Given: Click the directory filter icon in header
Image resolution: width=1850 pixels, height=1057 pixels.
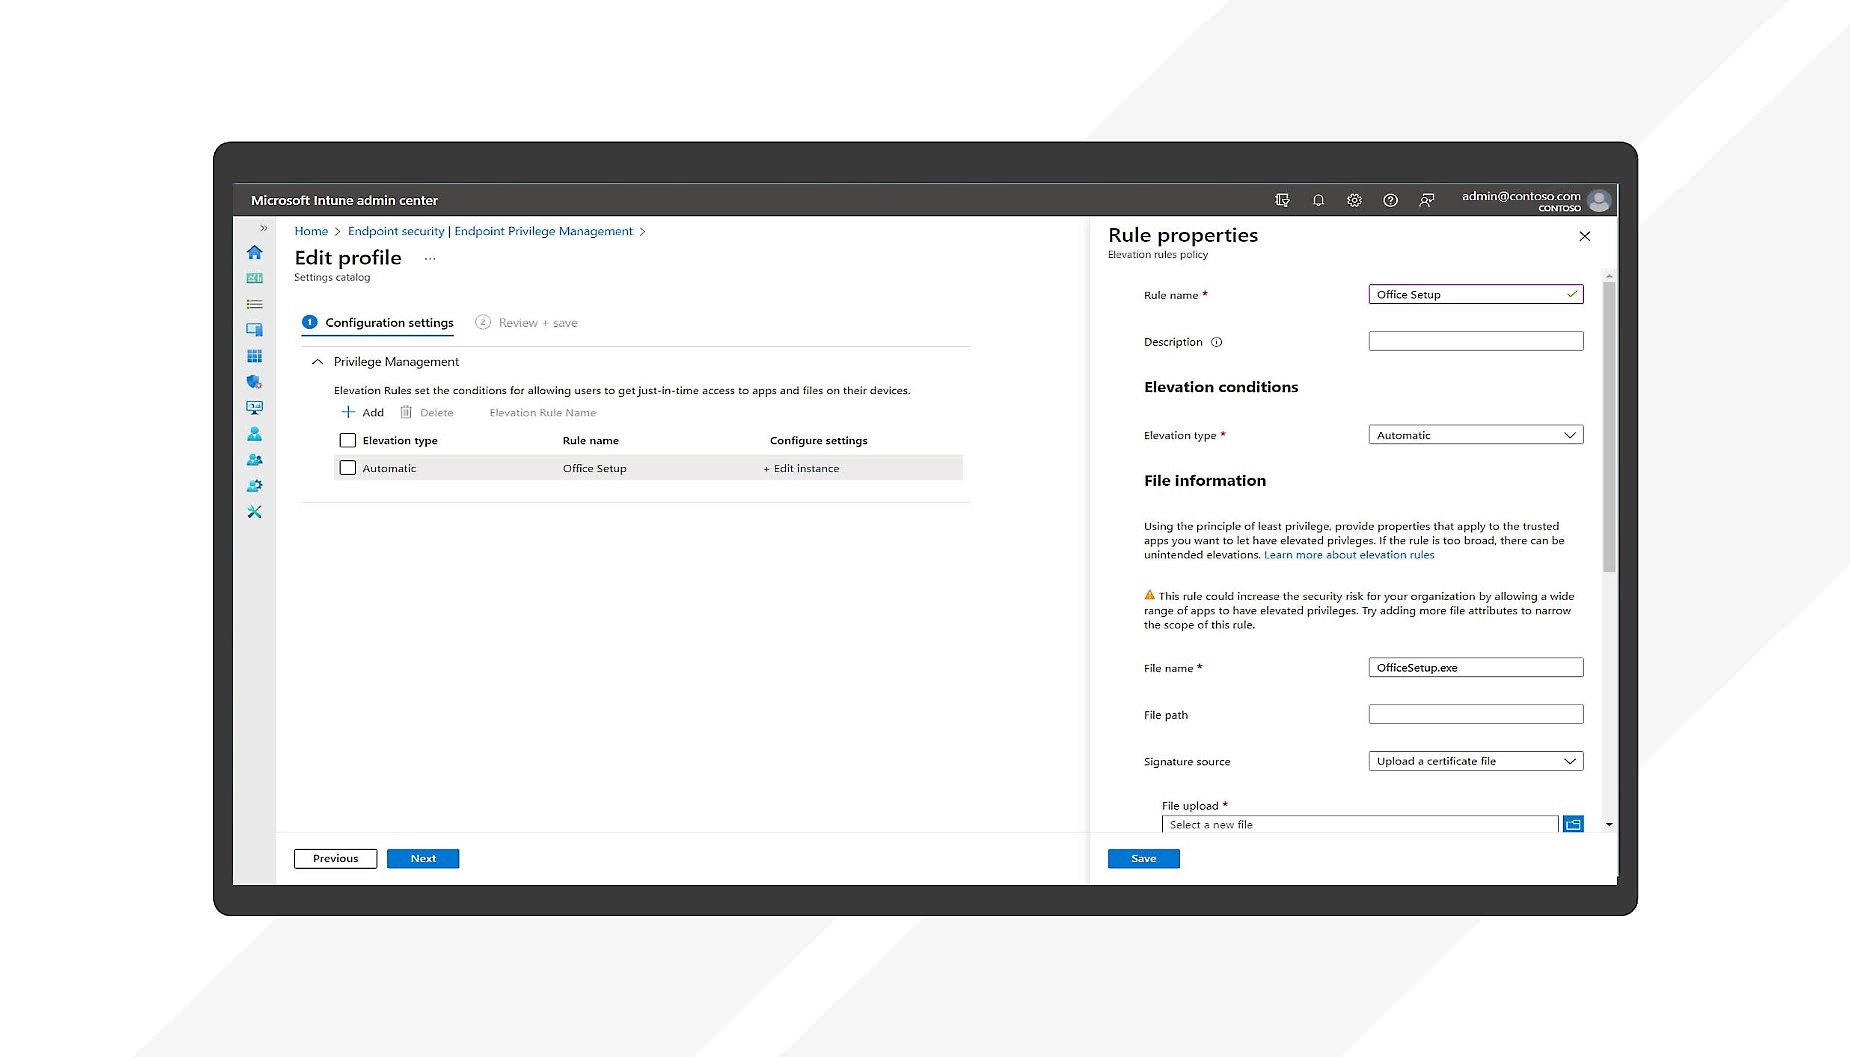Looking at the screenshot, I should [x=1282, y=201].
